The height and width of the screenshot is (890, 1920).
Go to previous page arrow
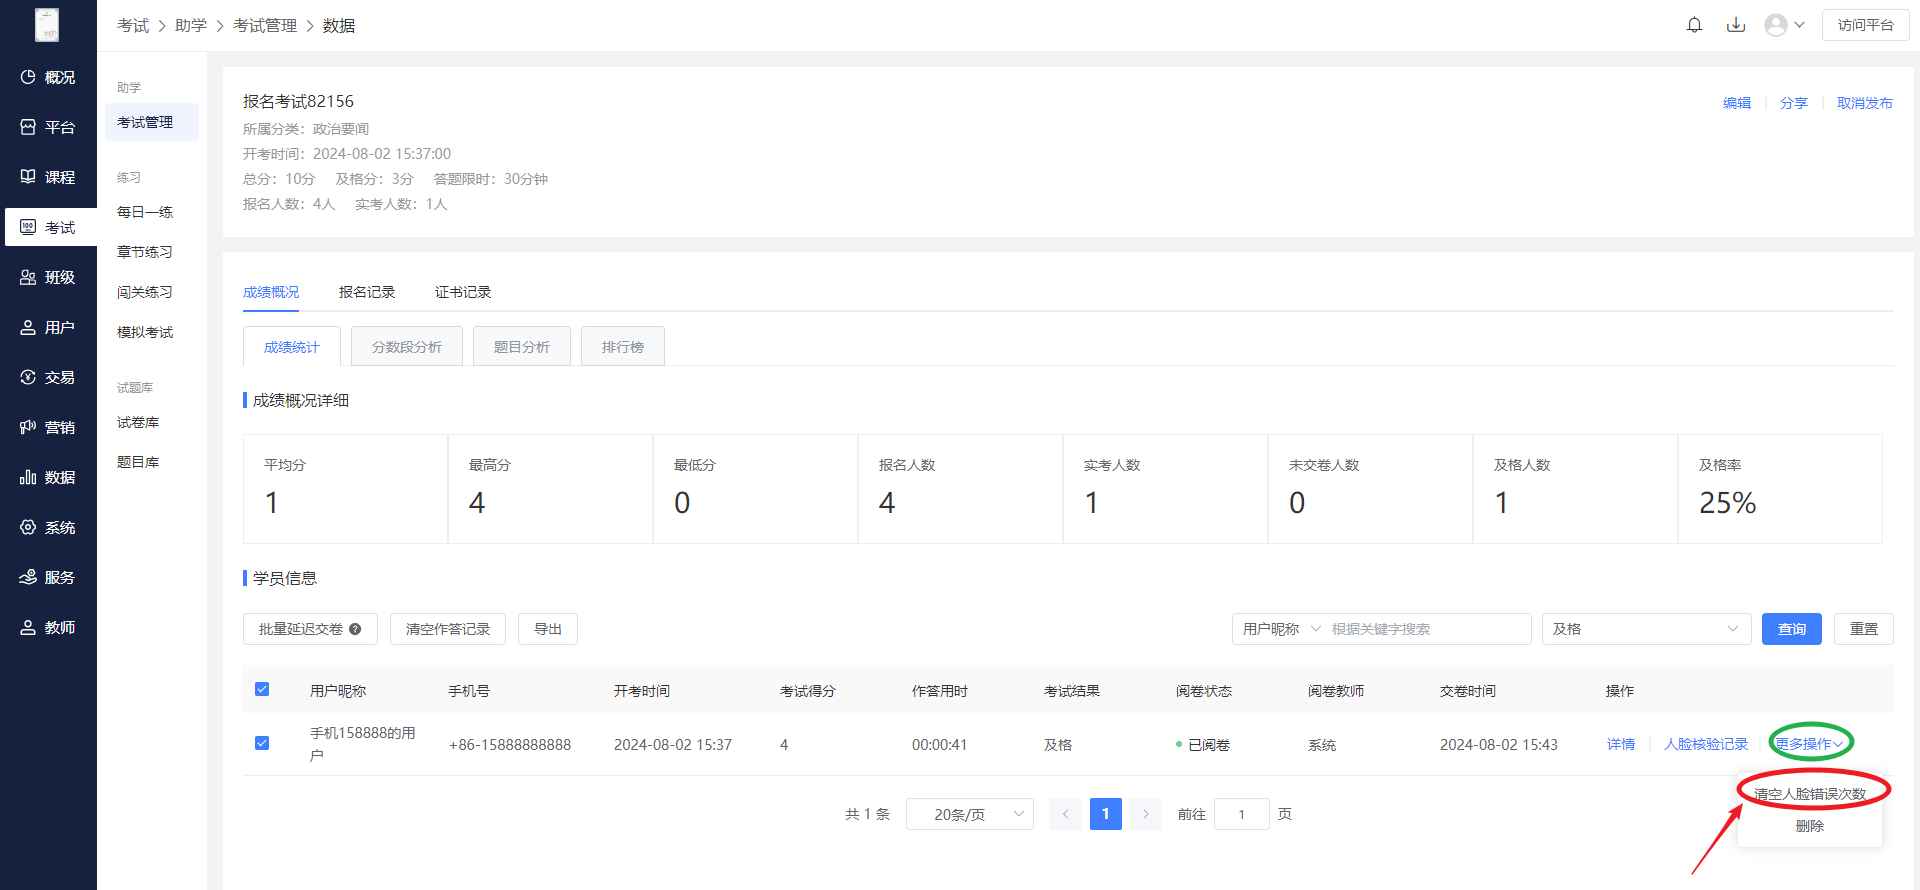1066,814
